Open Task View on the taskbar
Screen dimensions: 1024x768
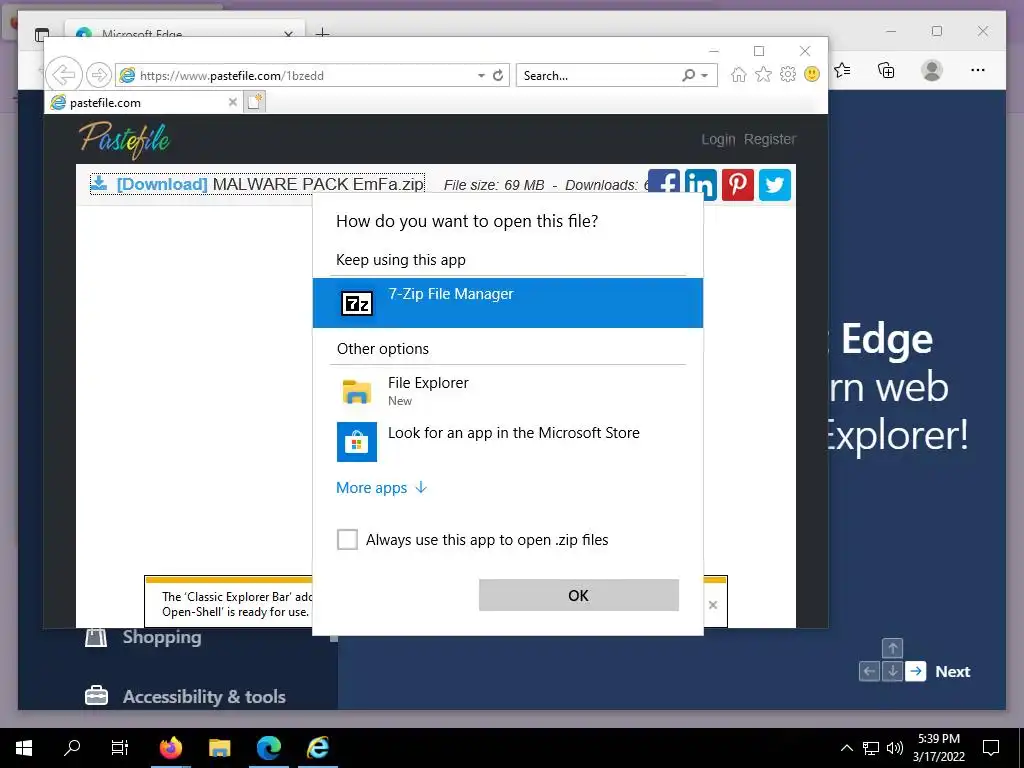120,748
